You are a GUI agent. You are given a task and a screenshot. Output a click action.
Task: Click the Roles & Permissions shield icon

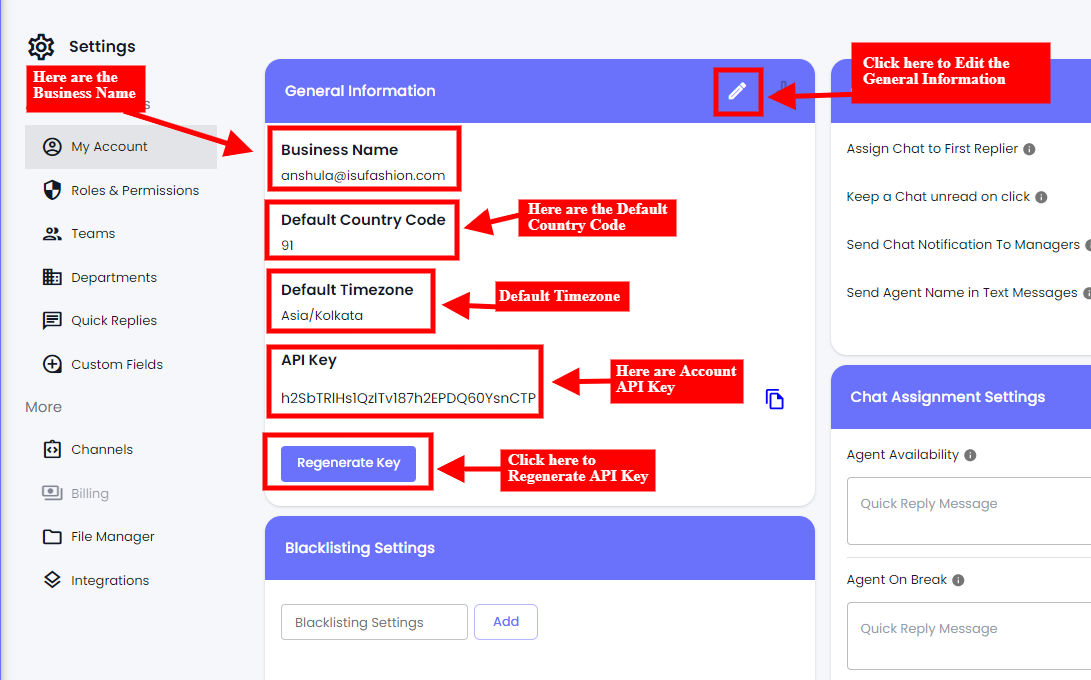click(53, 190)
